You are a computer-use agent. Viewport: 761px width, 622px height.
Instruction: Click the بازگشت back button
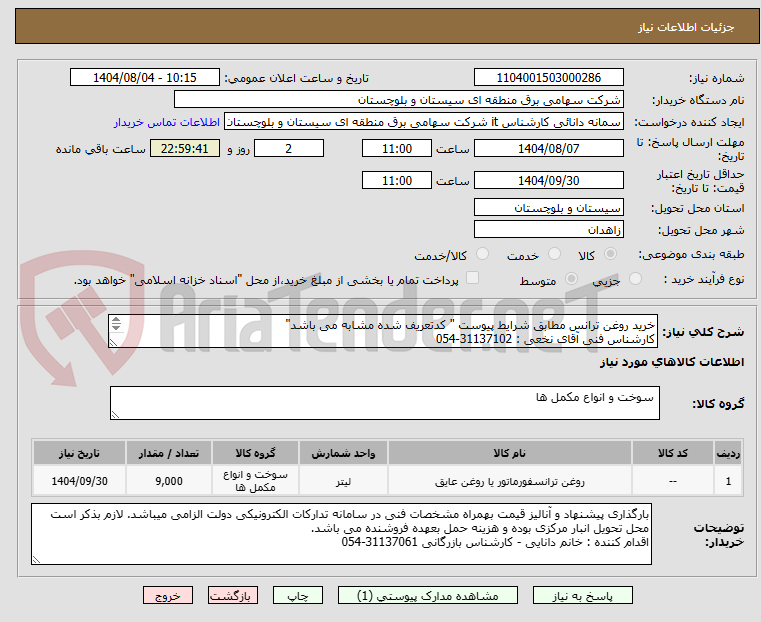(233, 595)
